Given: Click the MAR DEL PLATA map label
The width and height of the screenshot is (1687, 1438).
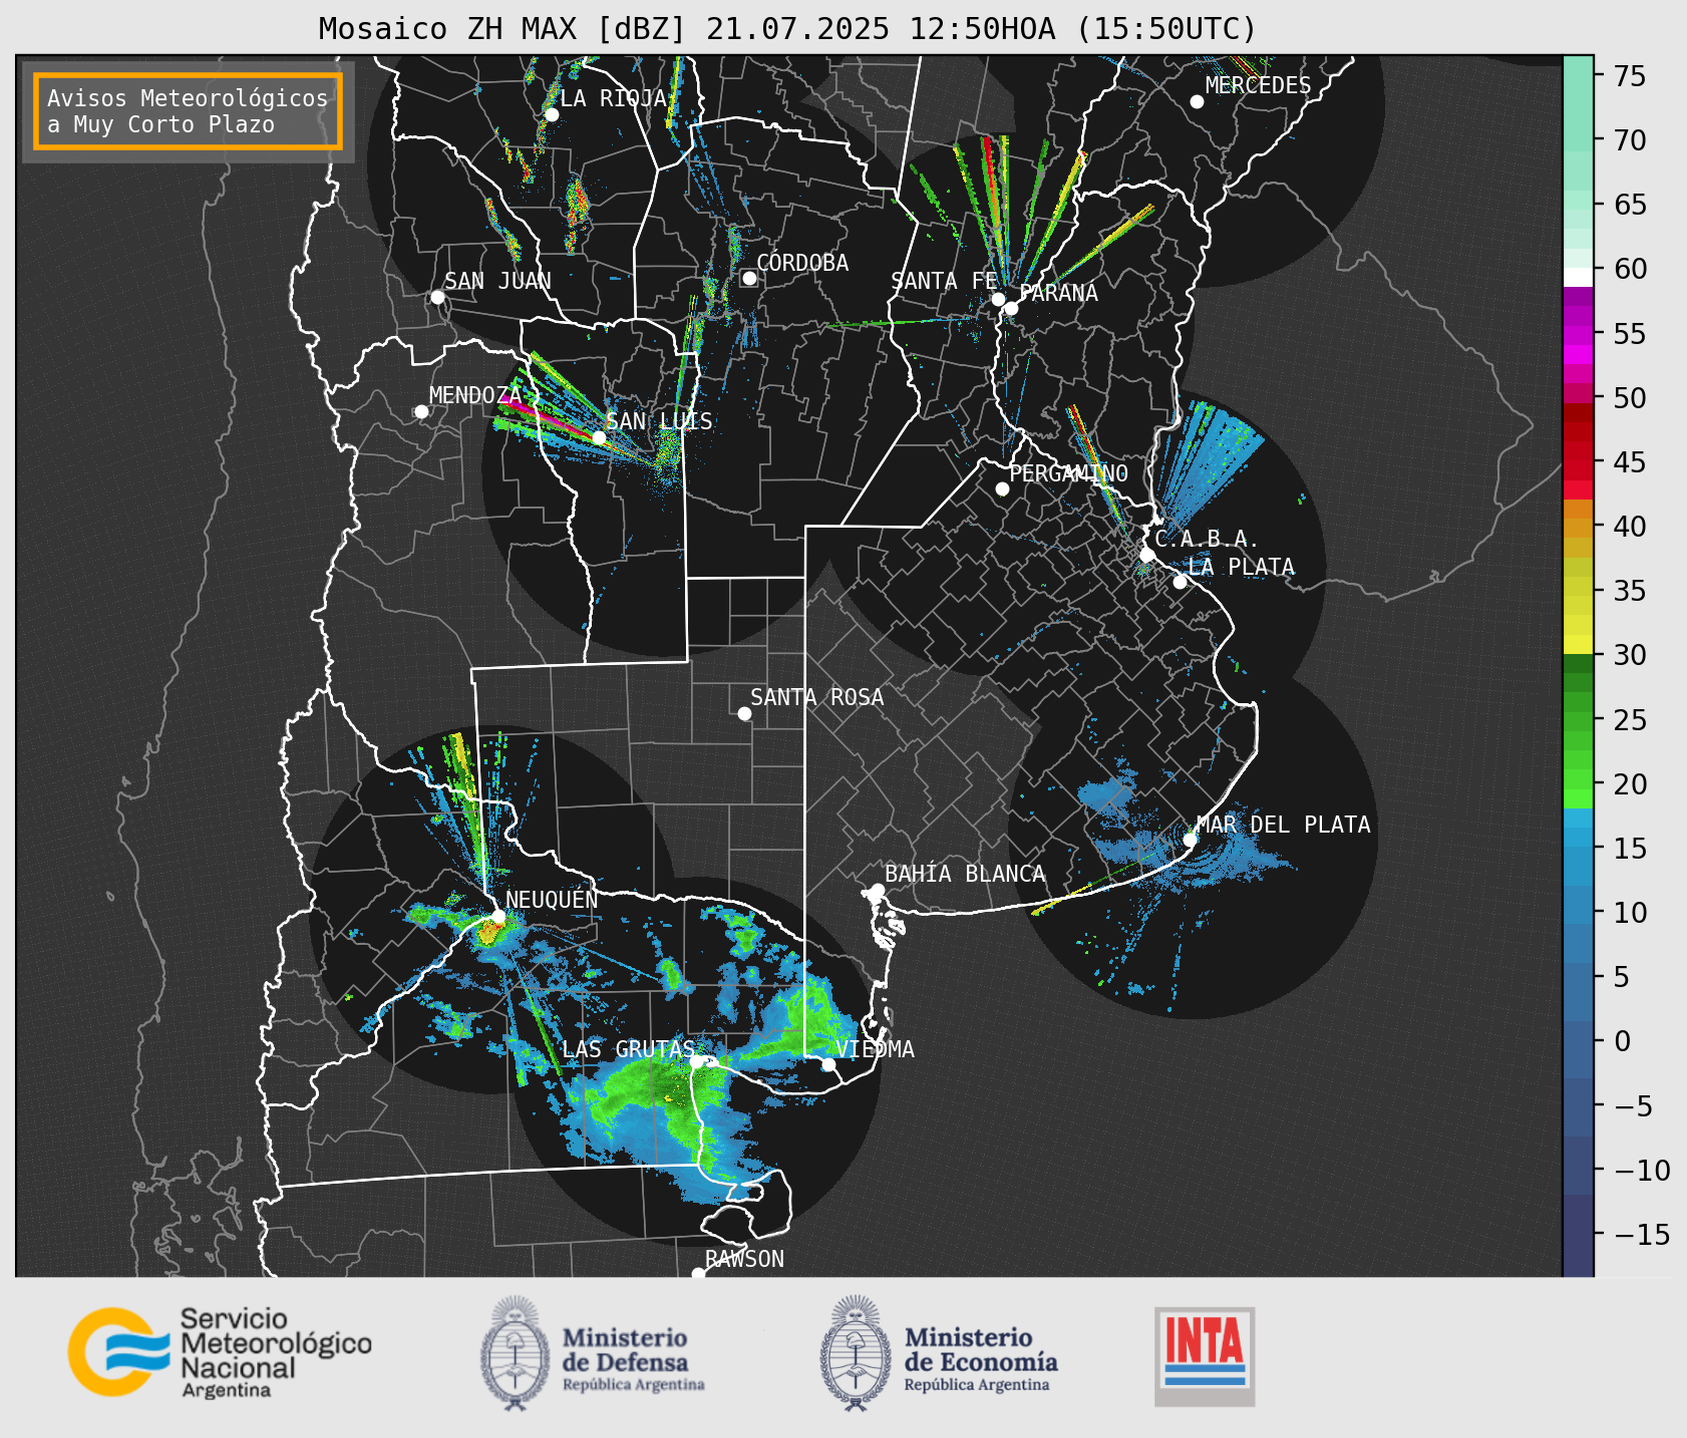Looking at the screenshot, I should pyautogui.click(x=1283, y=825).
